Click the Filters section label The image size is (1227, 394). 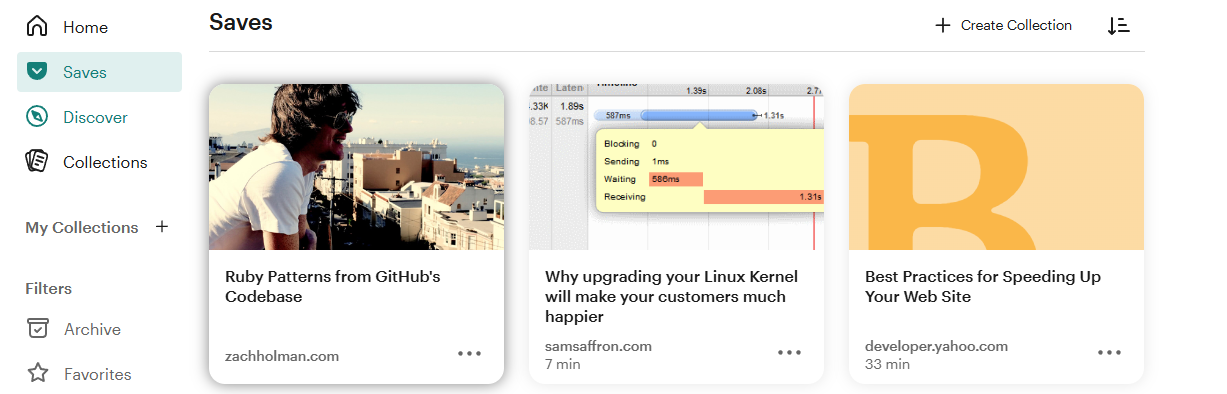(48, 289)
